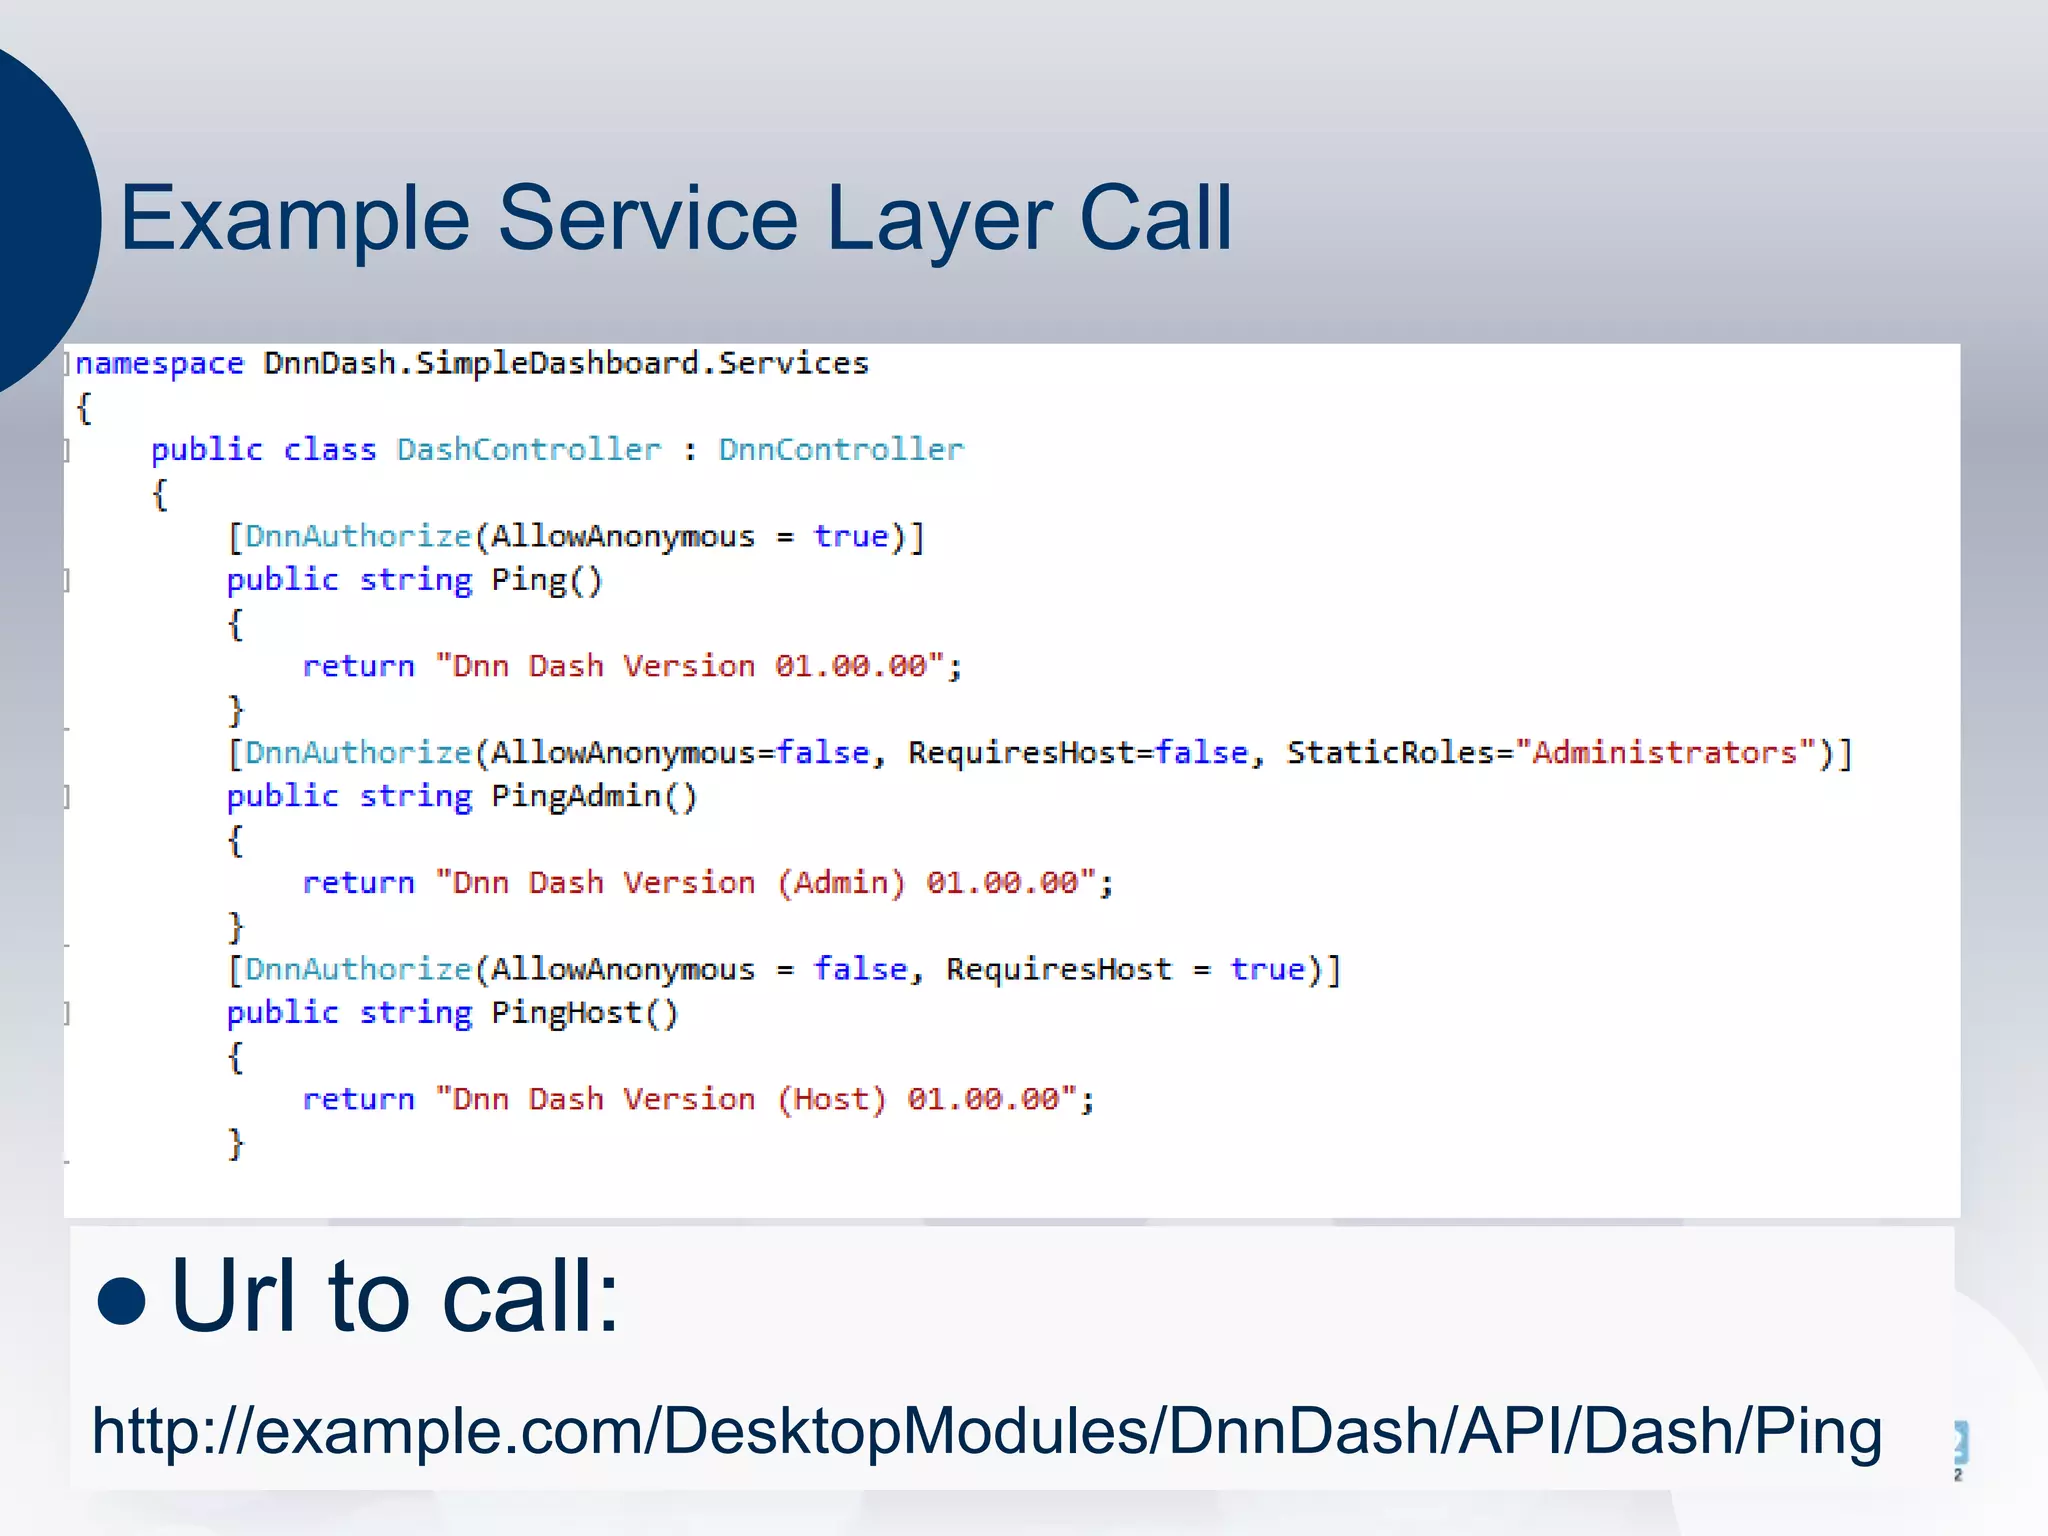The height and width of the screenshot is (1536, 2048).
Task: Click the bullet point before Url to call
Action: pyautogui.click(x=122, y=1299)
